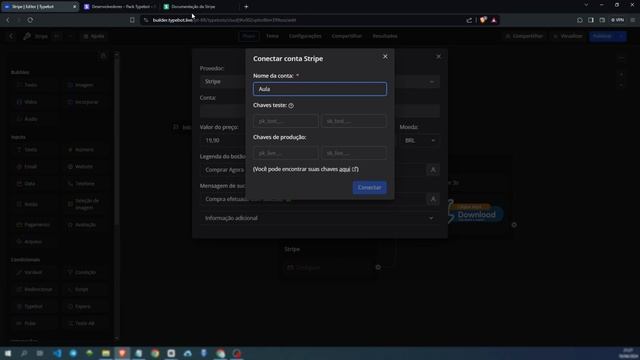Viewport: 640px width, 360px height.
Task: Select the Imagem bubble block
Action: 84,85
